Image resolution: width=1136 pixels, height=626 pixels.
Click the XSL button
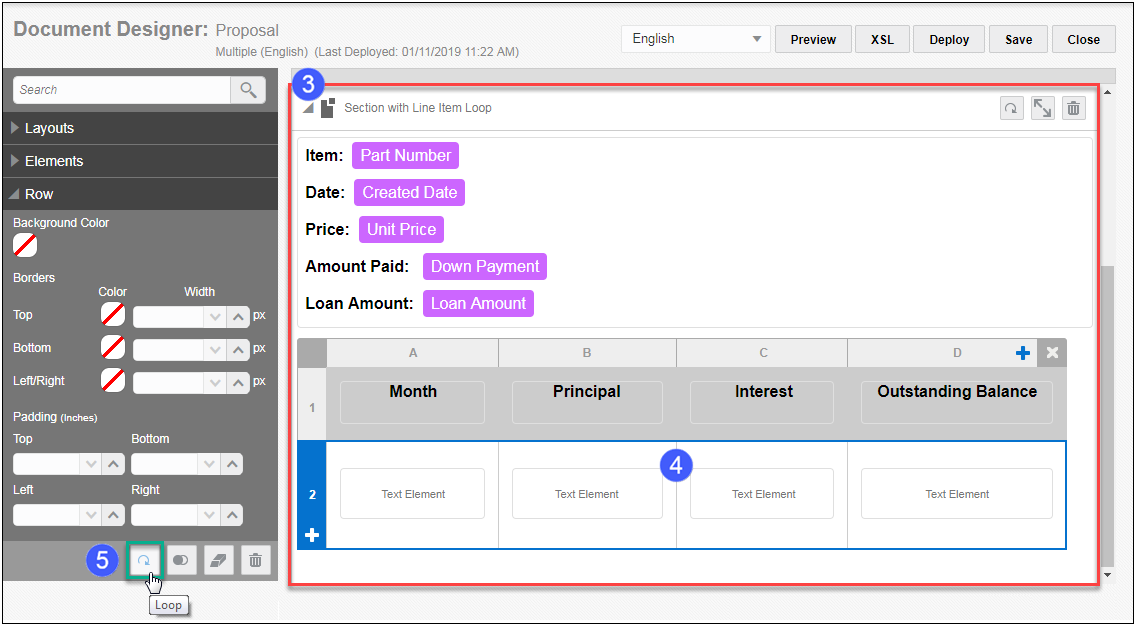click(x=882, y=40)
